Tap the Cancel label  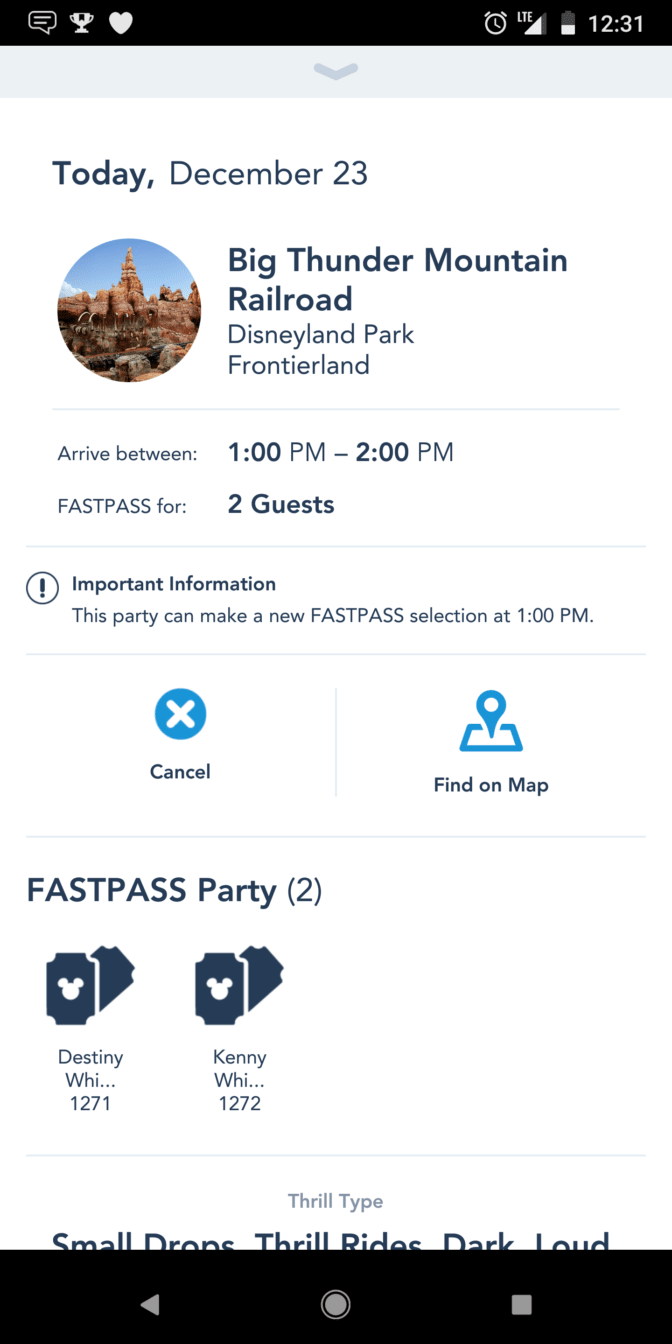click(x=180, y=772)
